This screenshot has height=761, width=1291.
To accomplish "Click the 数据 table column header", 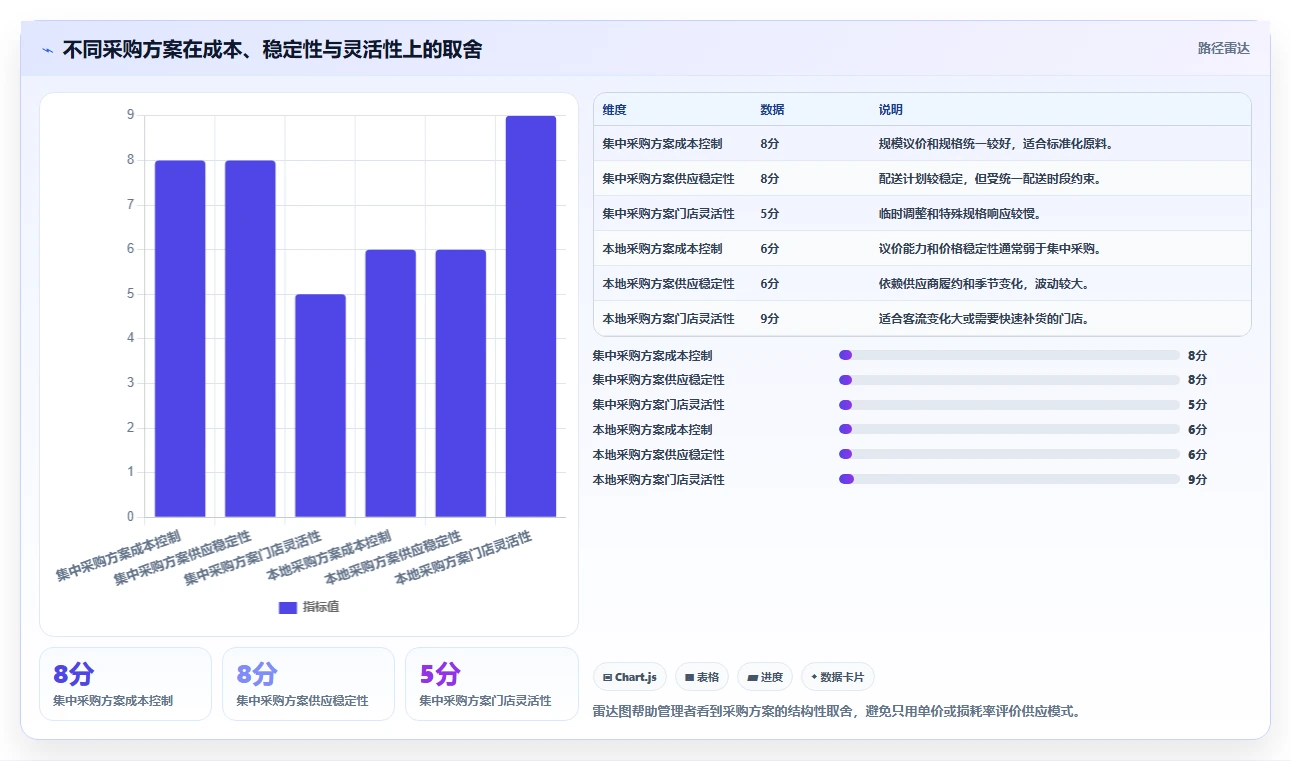I will (x=772, y=110).
